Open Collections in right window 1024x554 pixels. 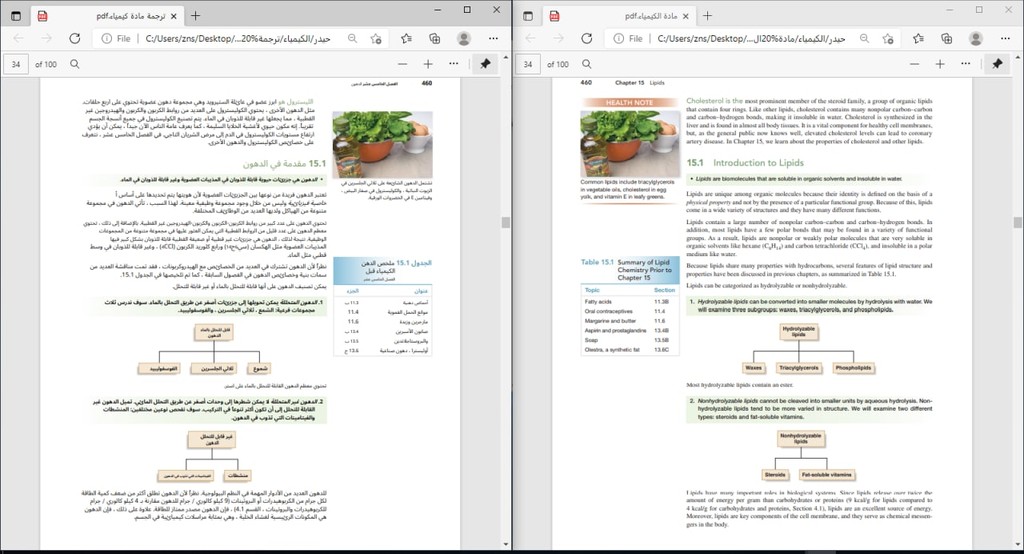(x=946, y=39)
